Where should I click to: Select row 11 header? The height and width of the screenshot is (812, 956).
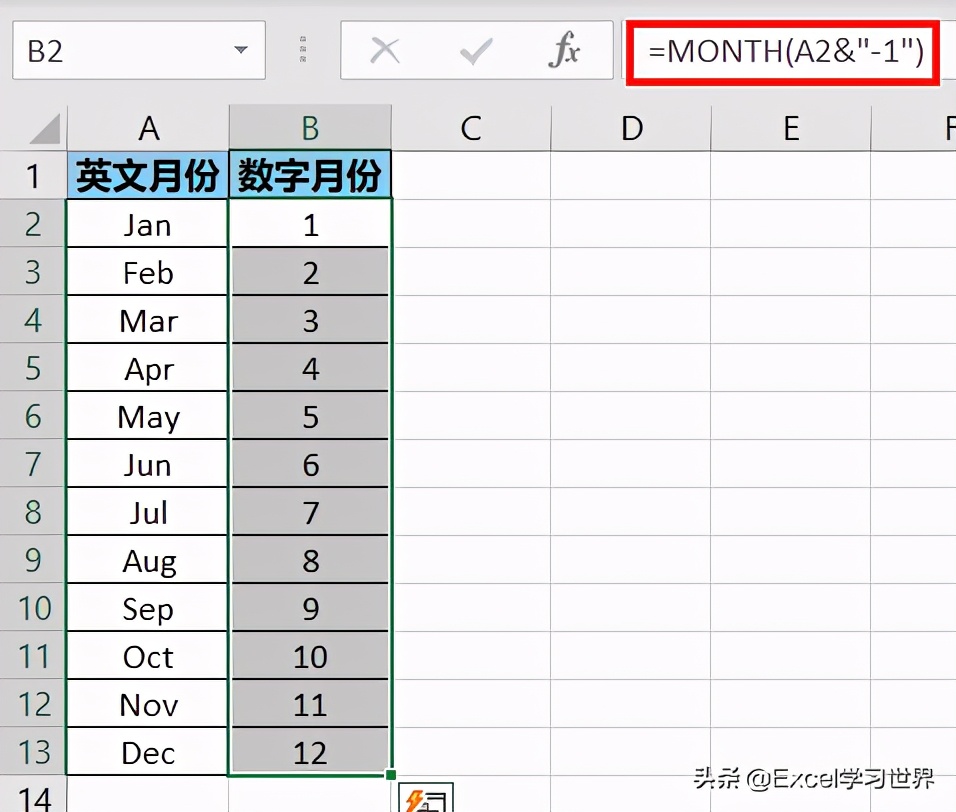33,656
